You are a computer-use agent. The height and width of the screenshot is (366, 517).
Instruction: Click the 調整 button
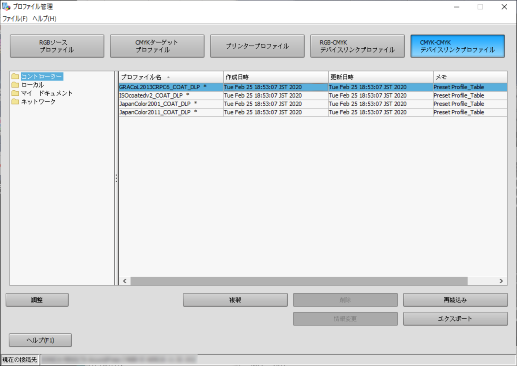pos(37,300)
